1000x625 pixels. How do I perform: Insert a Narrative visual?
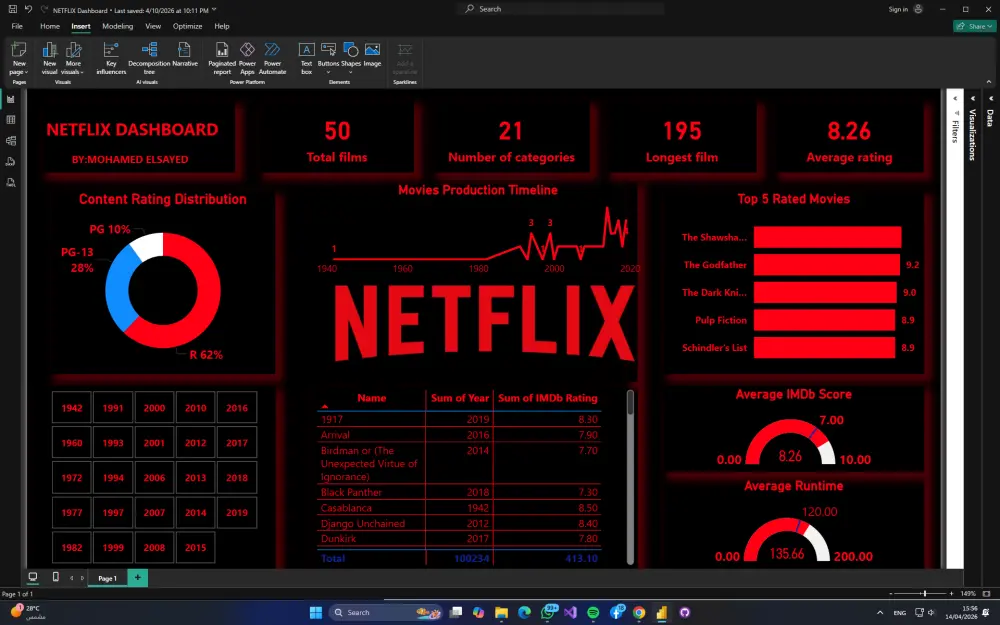184,55
